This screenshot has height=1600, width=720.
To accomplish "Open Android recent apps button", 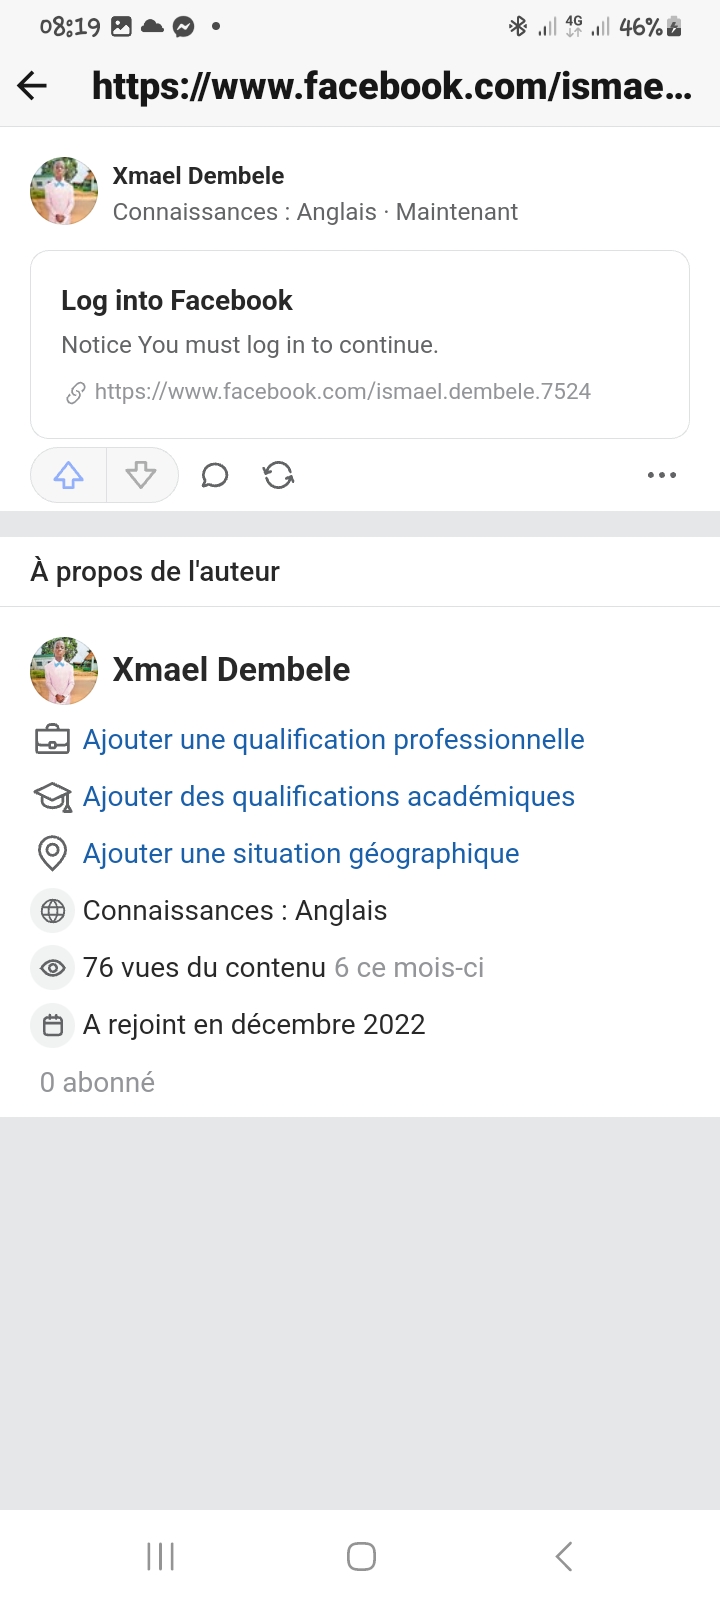I will click(160, 1556).
